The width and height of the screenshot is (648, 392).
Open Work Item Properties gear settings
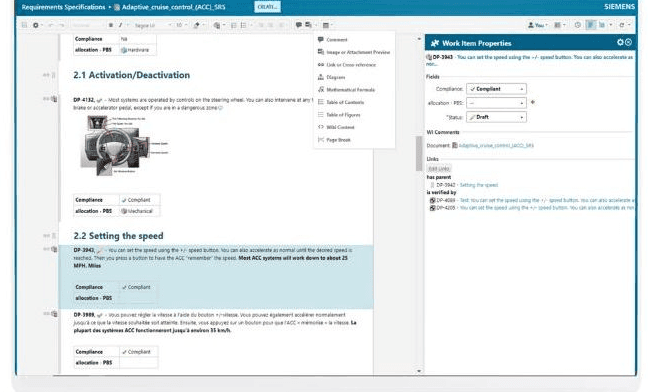[x=620, y=42]
